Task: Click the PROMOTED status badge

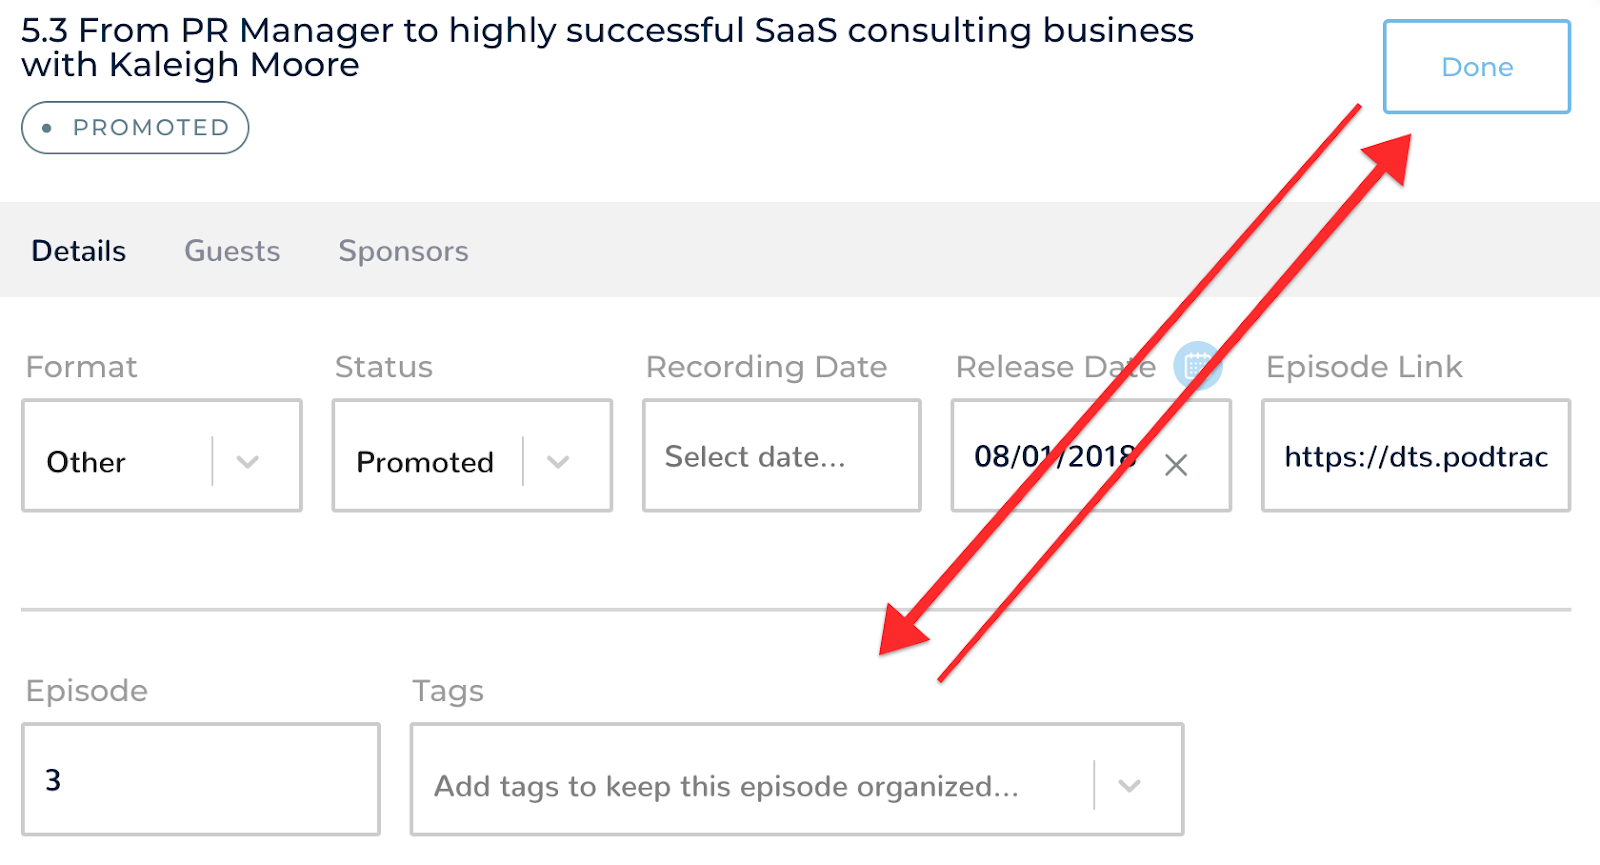Action: [x=135, y=128]
